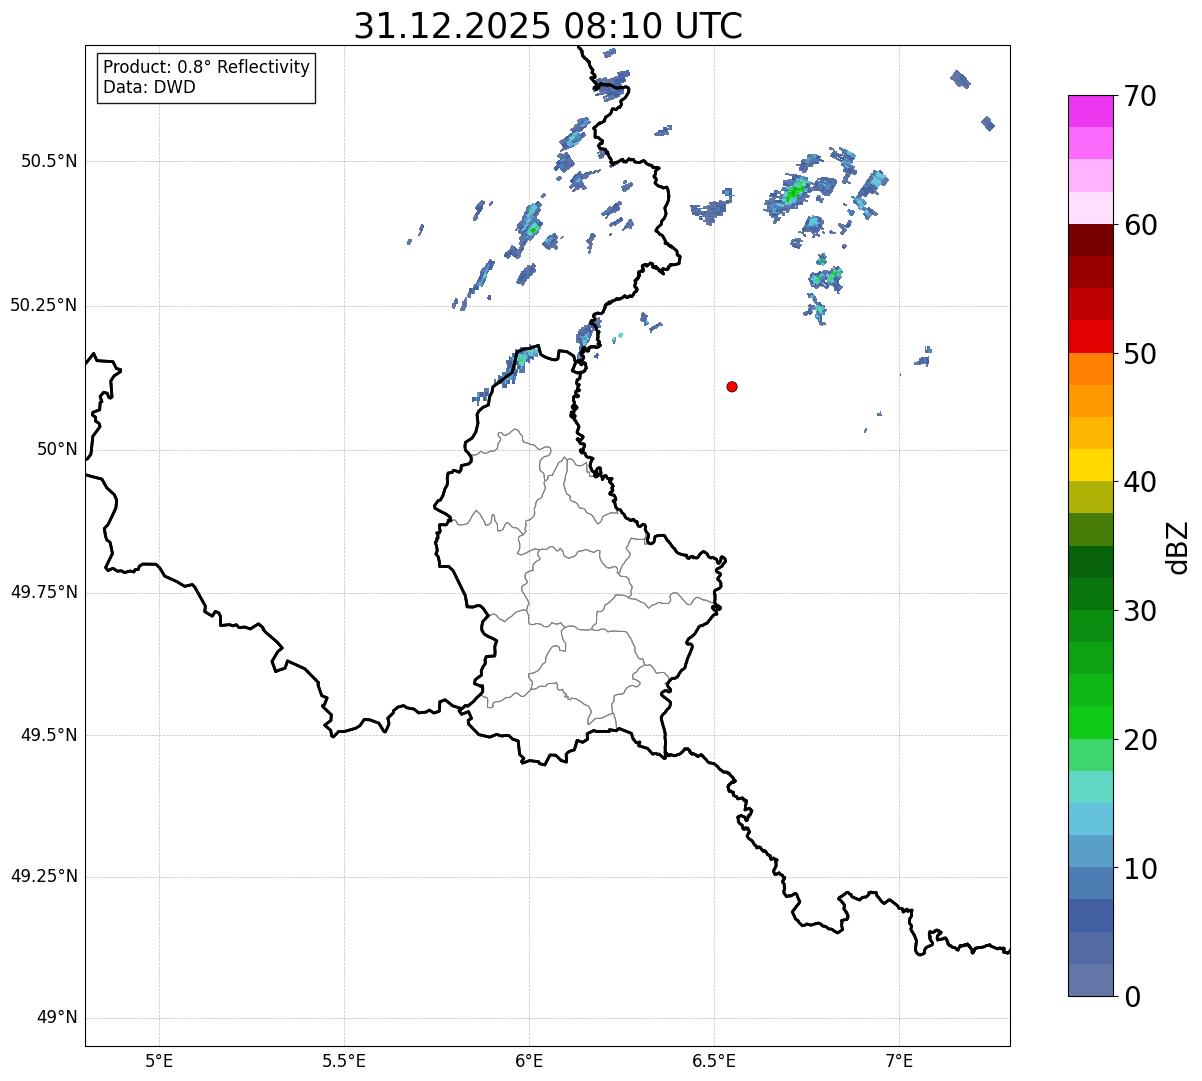Click the latitude label 50.25°N

click(43, 305)
